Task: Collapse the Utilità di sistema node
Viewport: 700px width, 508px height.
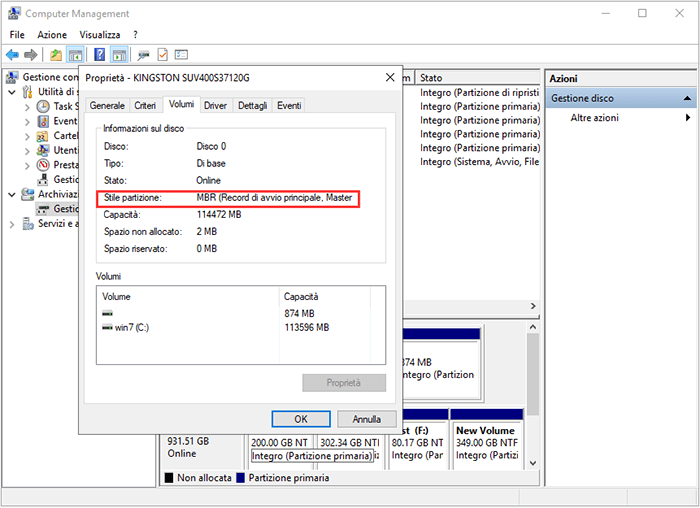Action: (x=12, y=92)
